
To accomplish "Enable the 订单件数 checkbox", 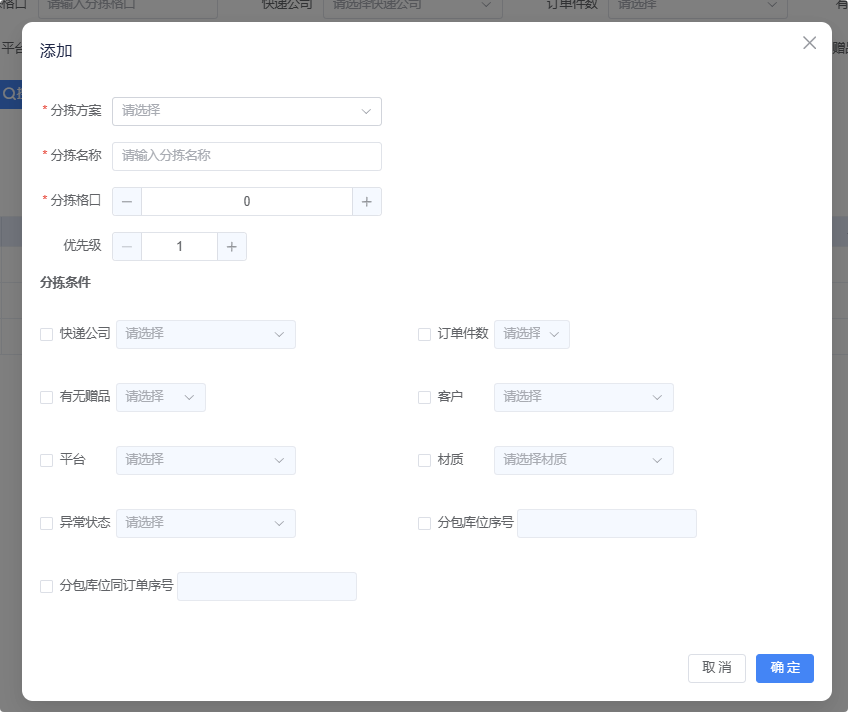I will coord(425,334).
